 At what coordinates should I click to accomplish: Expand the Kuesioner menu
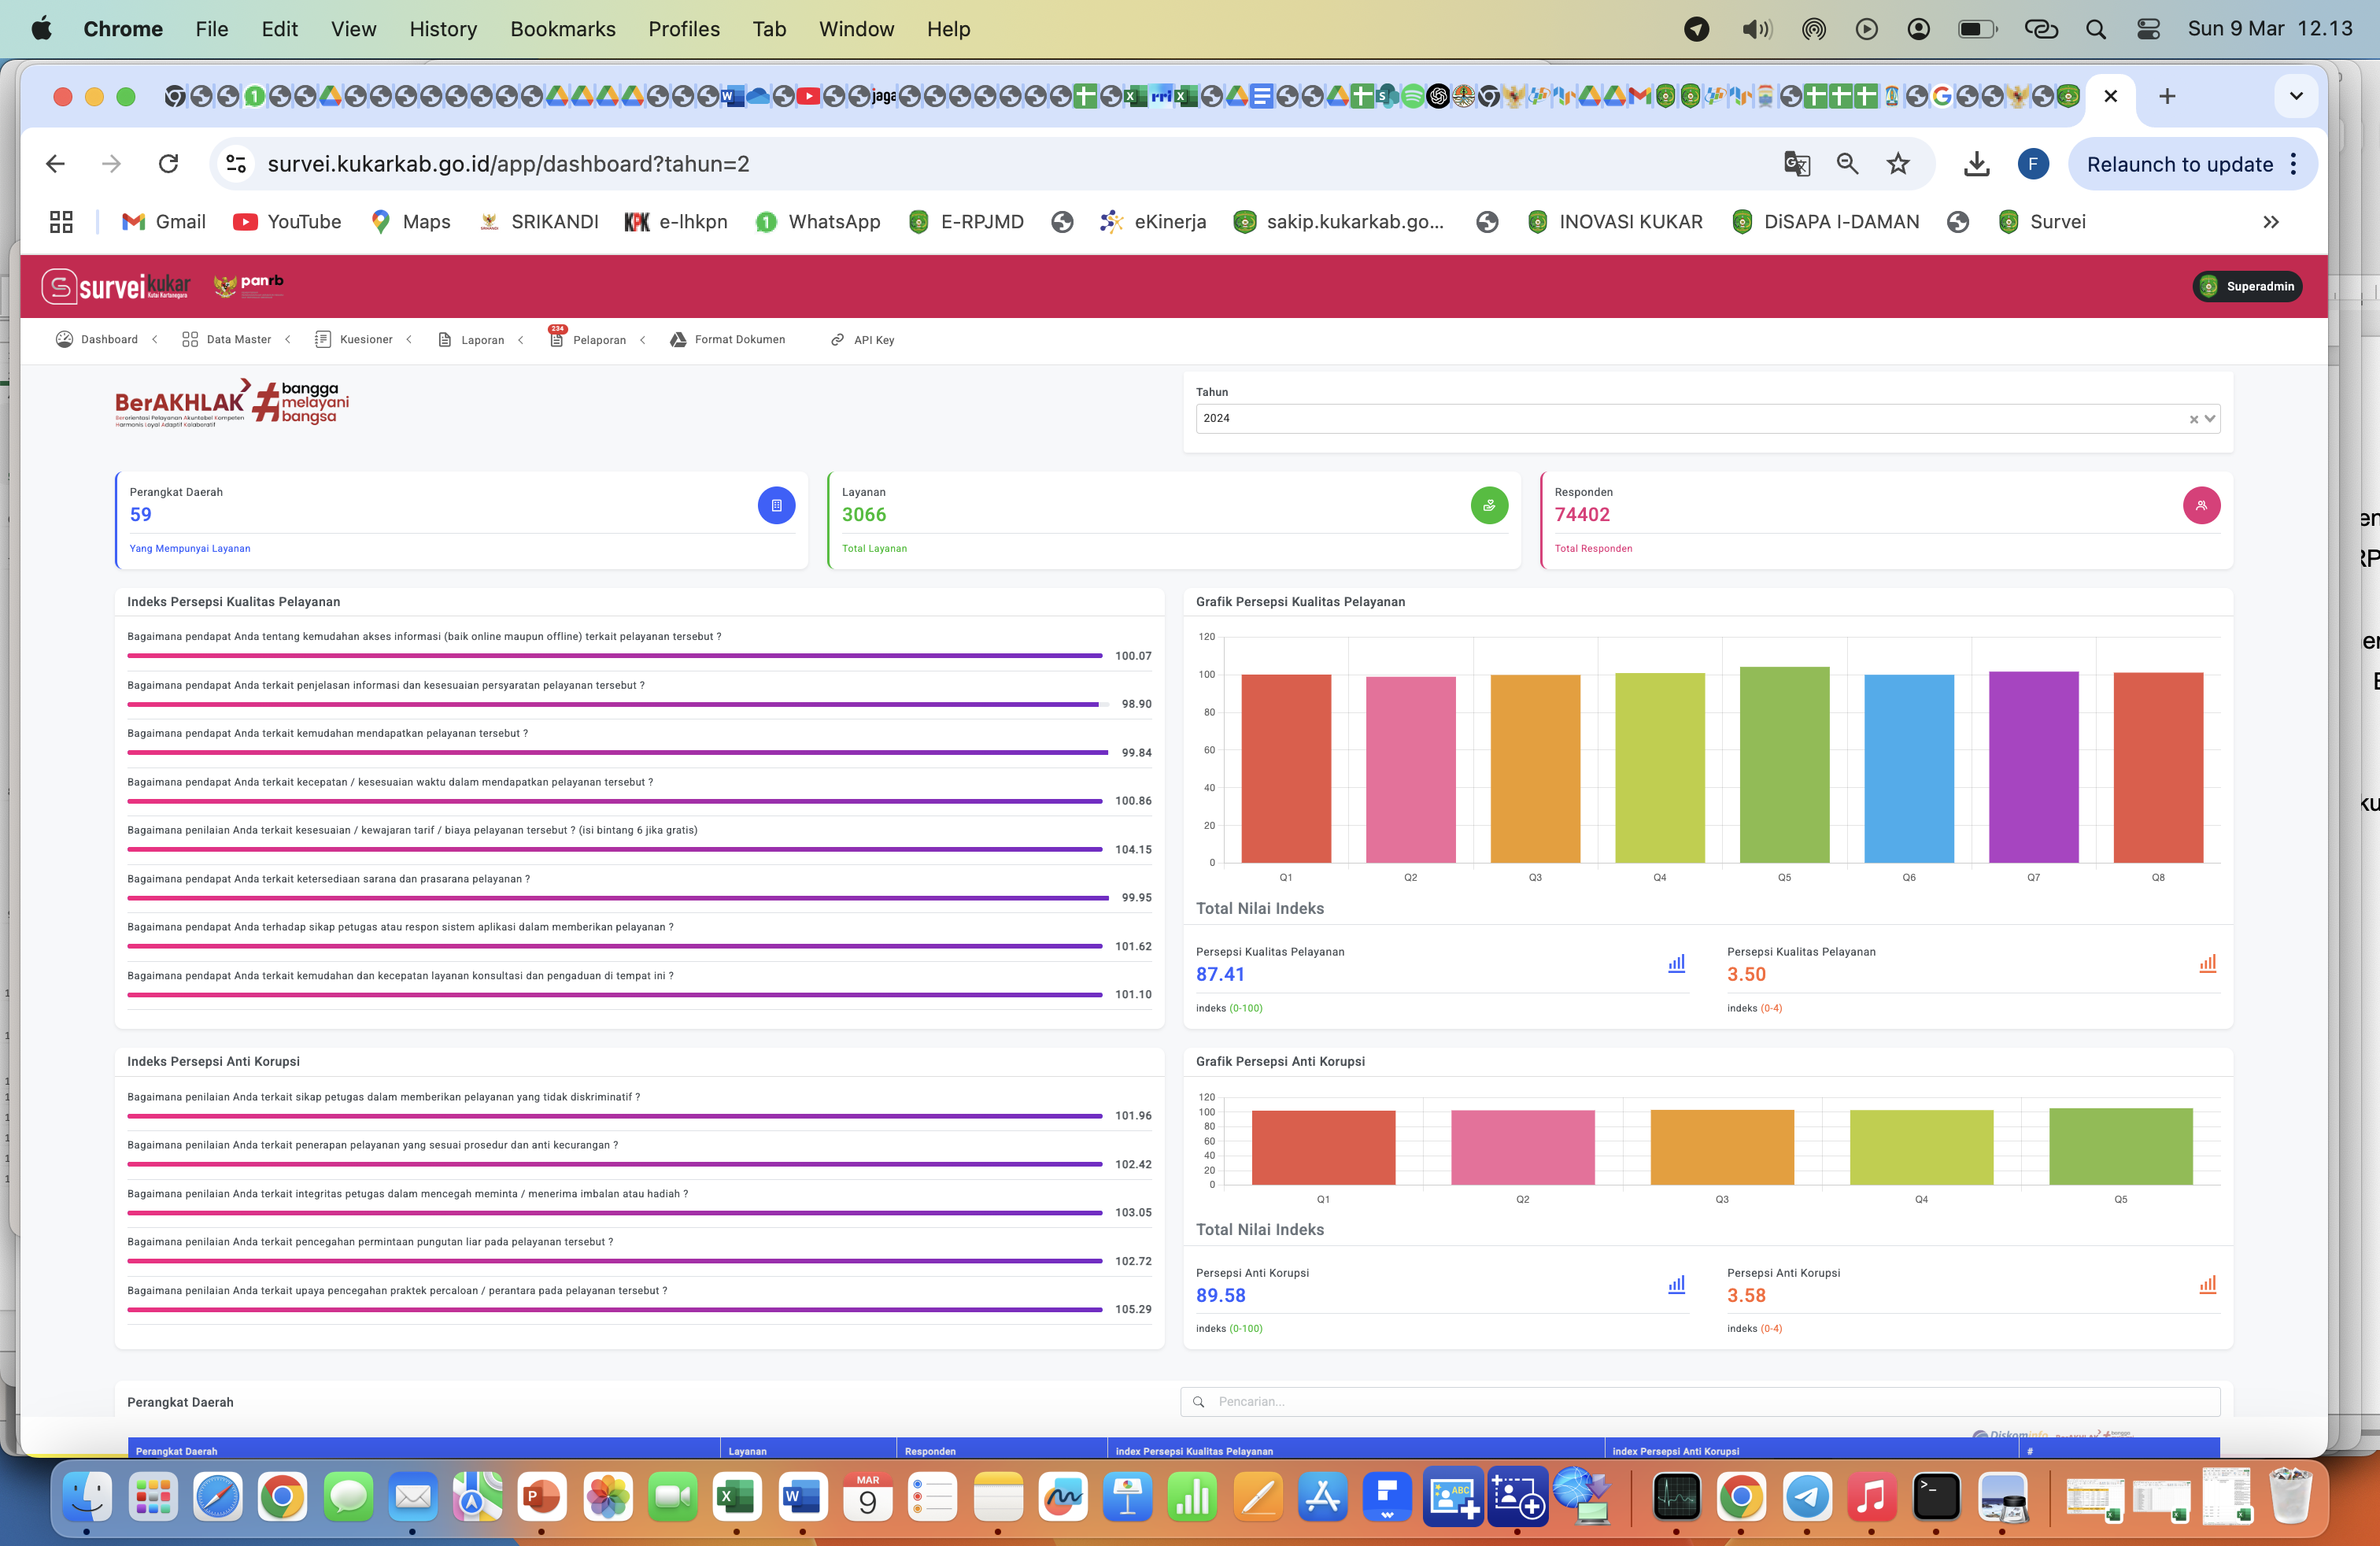[365, 340]
